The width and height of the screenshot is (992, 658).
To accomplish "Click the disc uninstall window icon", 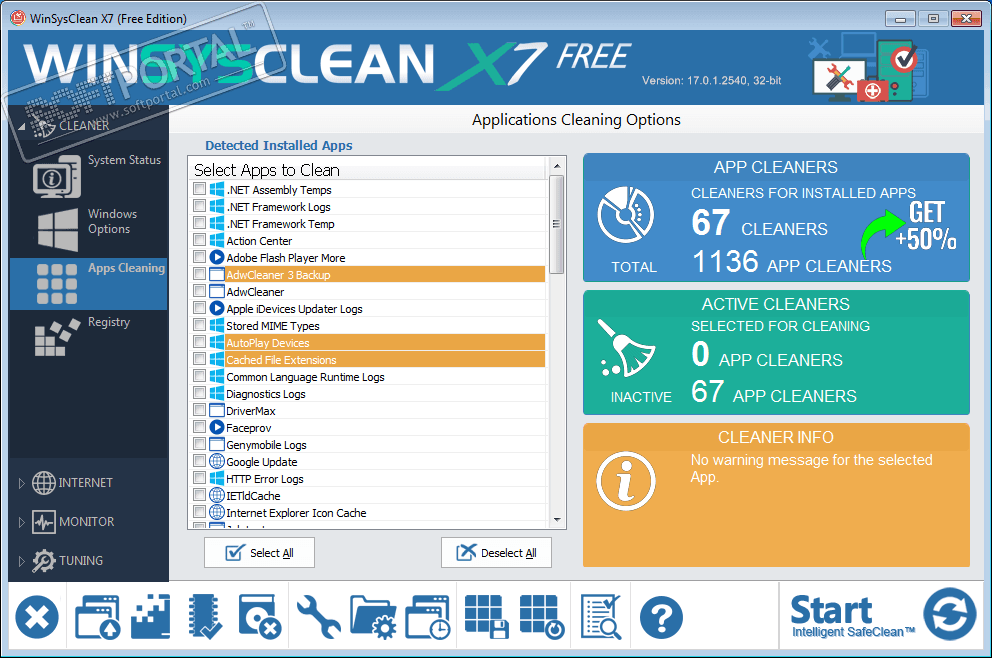I will click(x=259, y=617).
